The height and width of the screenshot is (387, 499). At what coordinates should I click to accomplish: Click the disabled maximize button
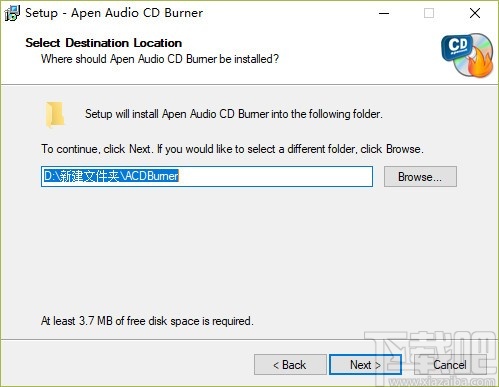(x=429, y=13)
